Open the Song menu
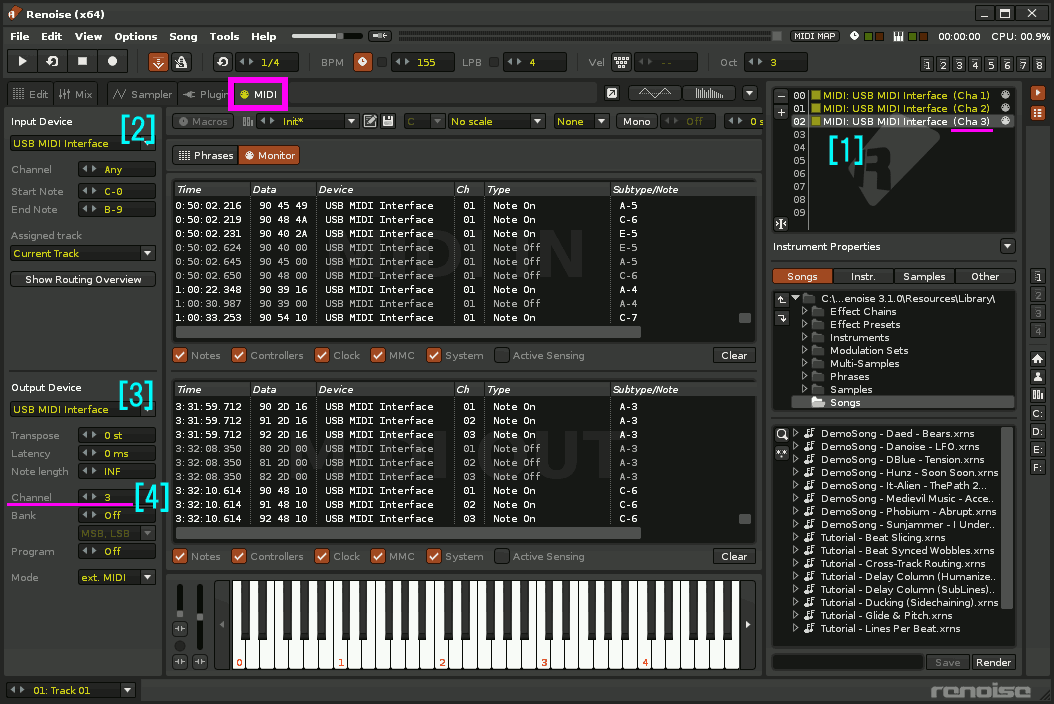The height and width of the screenshot is (704, 1054). point(183,36)
